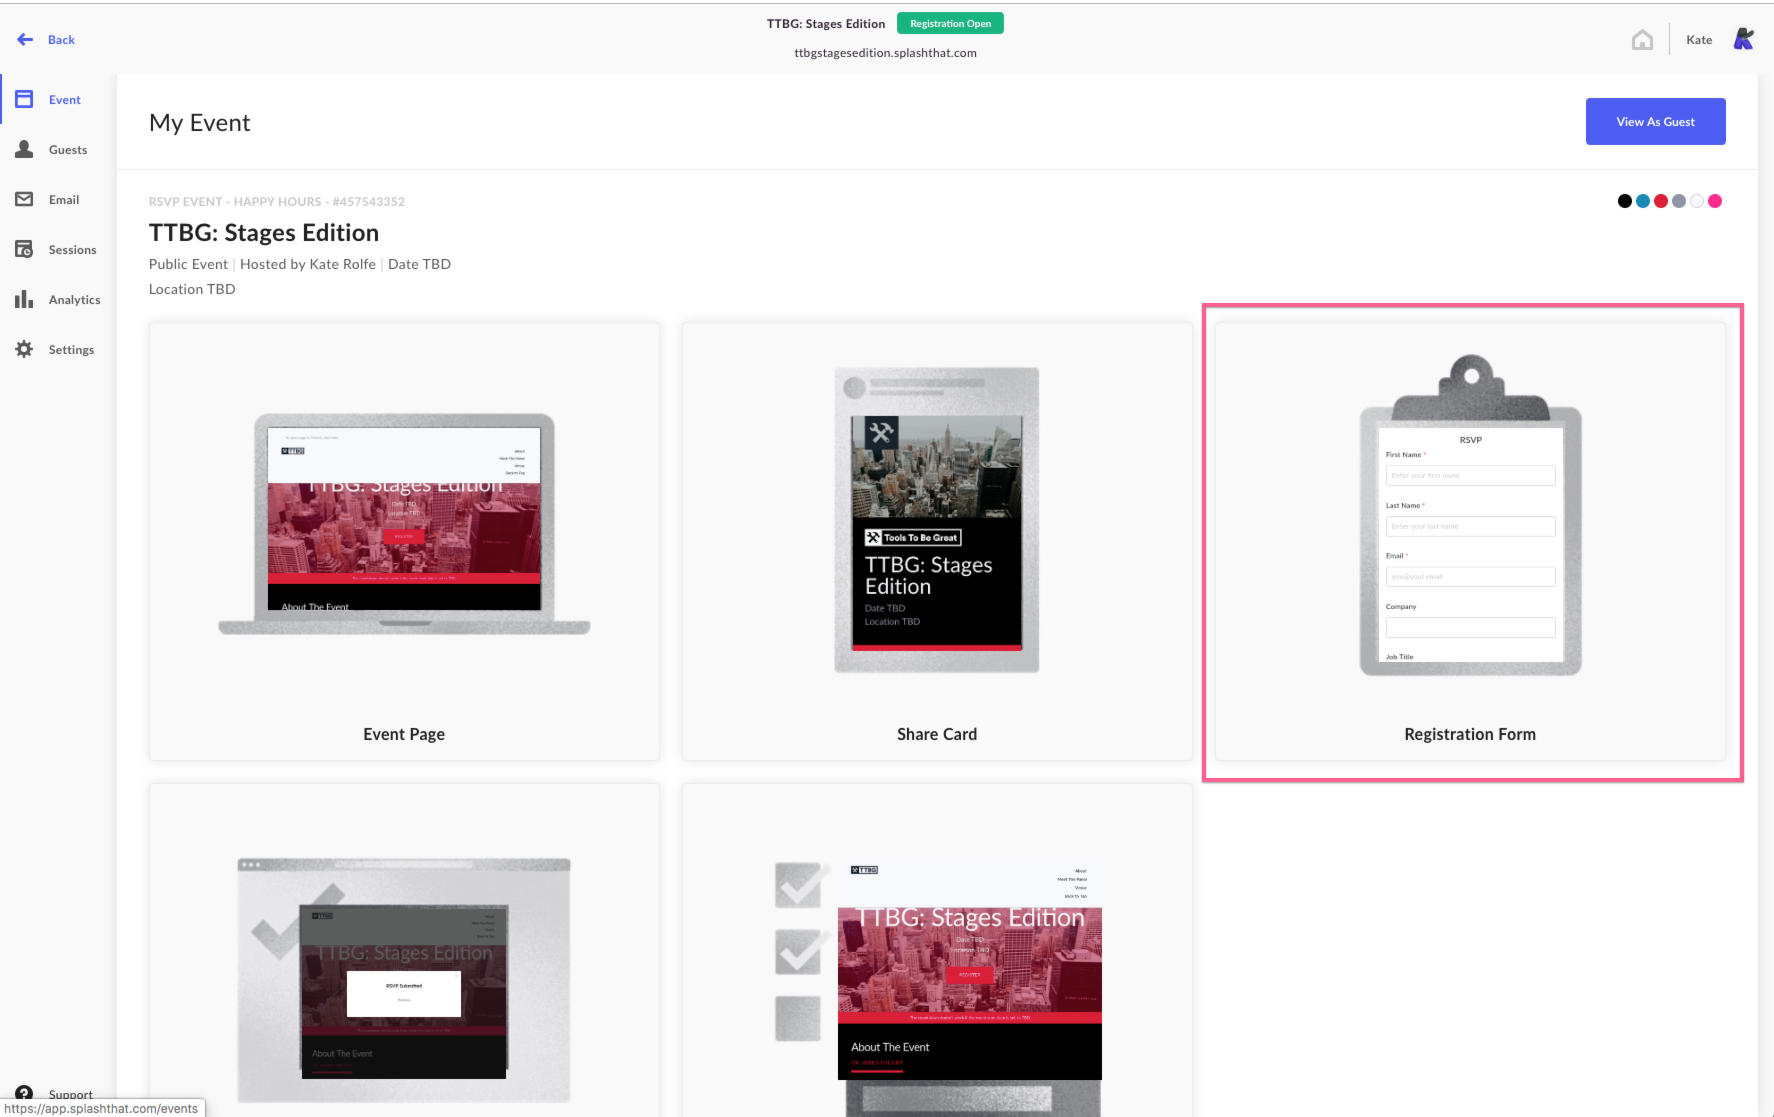Screen dimensions: 1774x1117
Task: Click the TTBG: Stages Edition event title
Action: [264, 233]
